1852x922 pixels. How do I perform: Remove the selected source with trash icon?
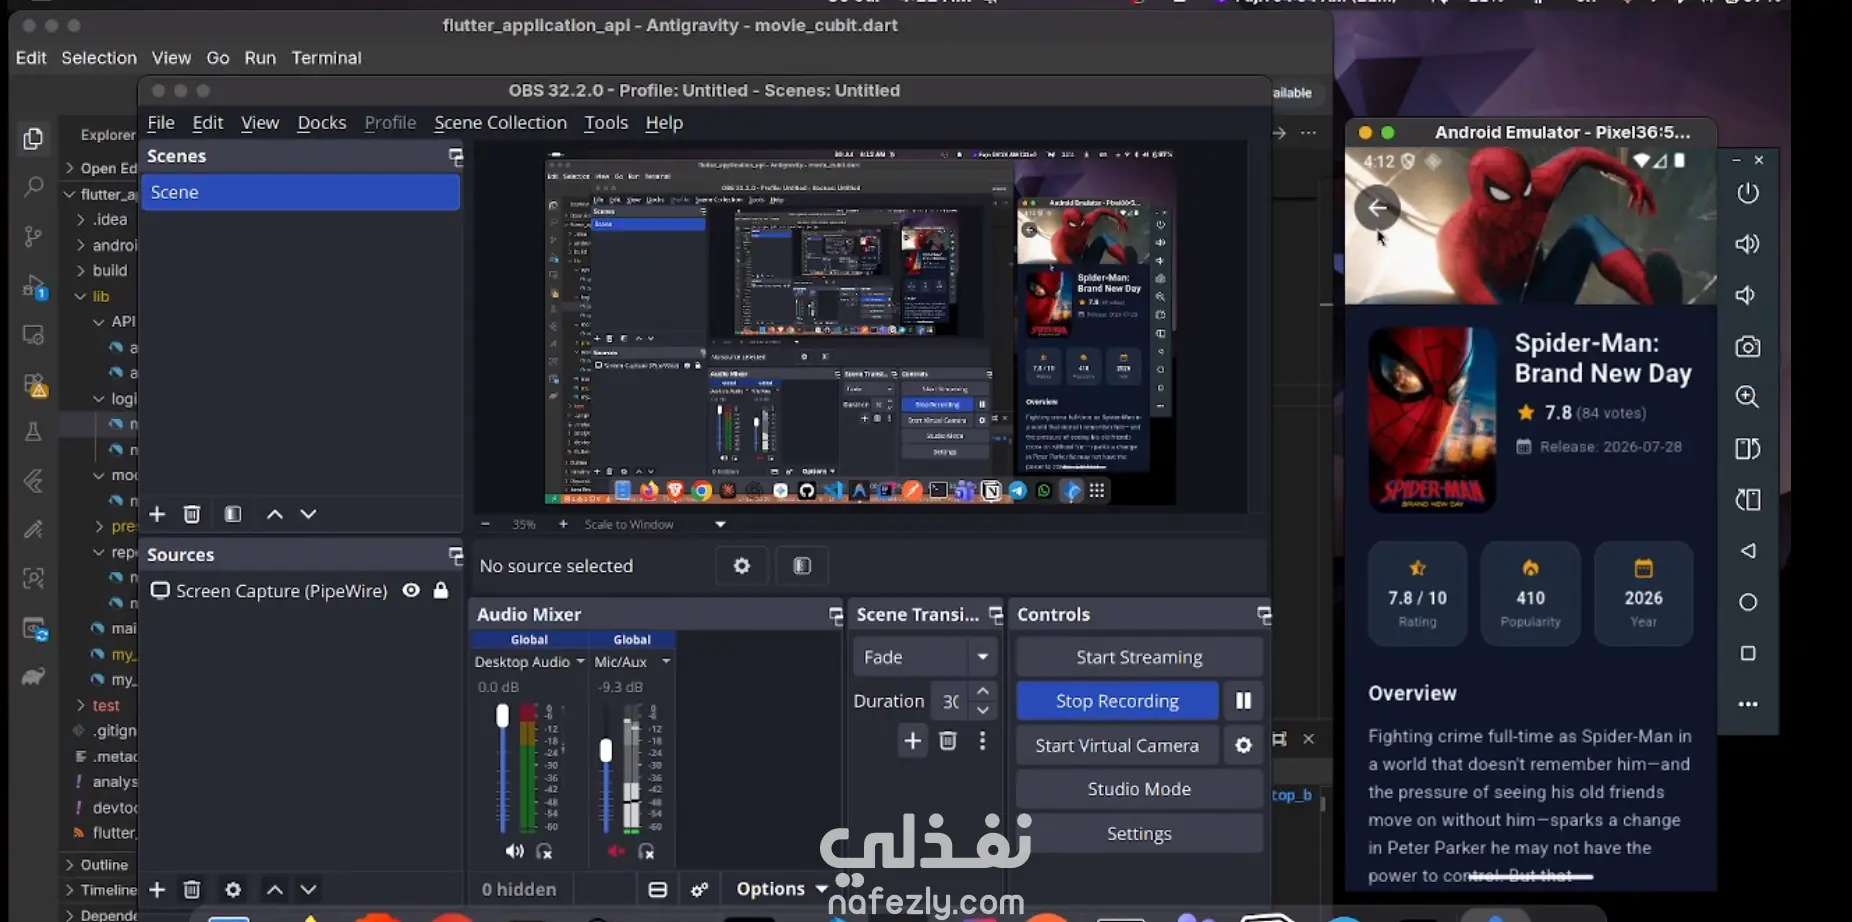click(x=192, y=889)
